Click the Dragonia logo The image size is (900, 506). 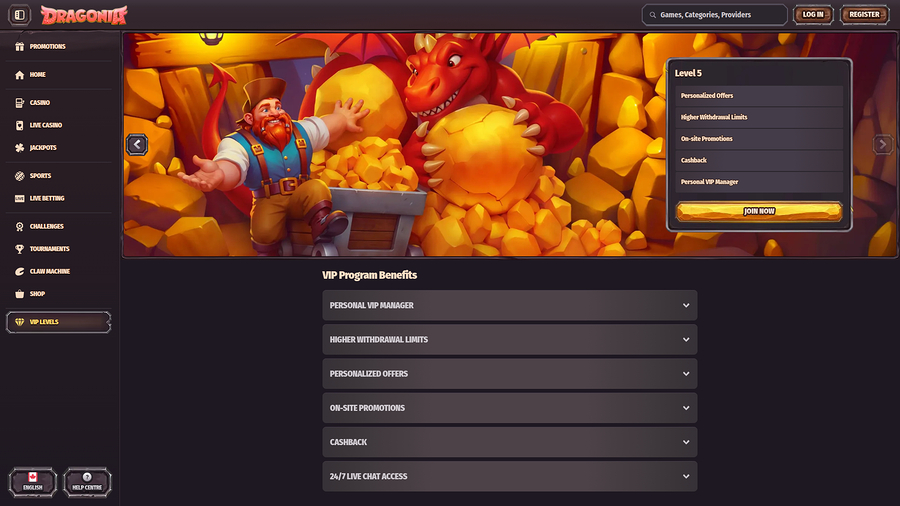point(84,15)
